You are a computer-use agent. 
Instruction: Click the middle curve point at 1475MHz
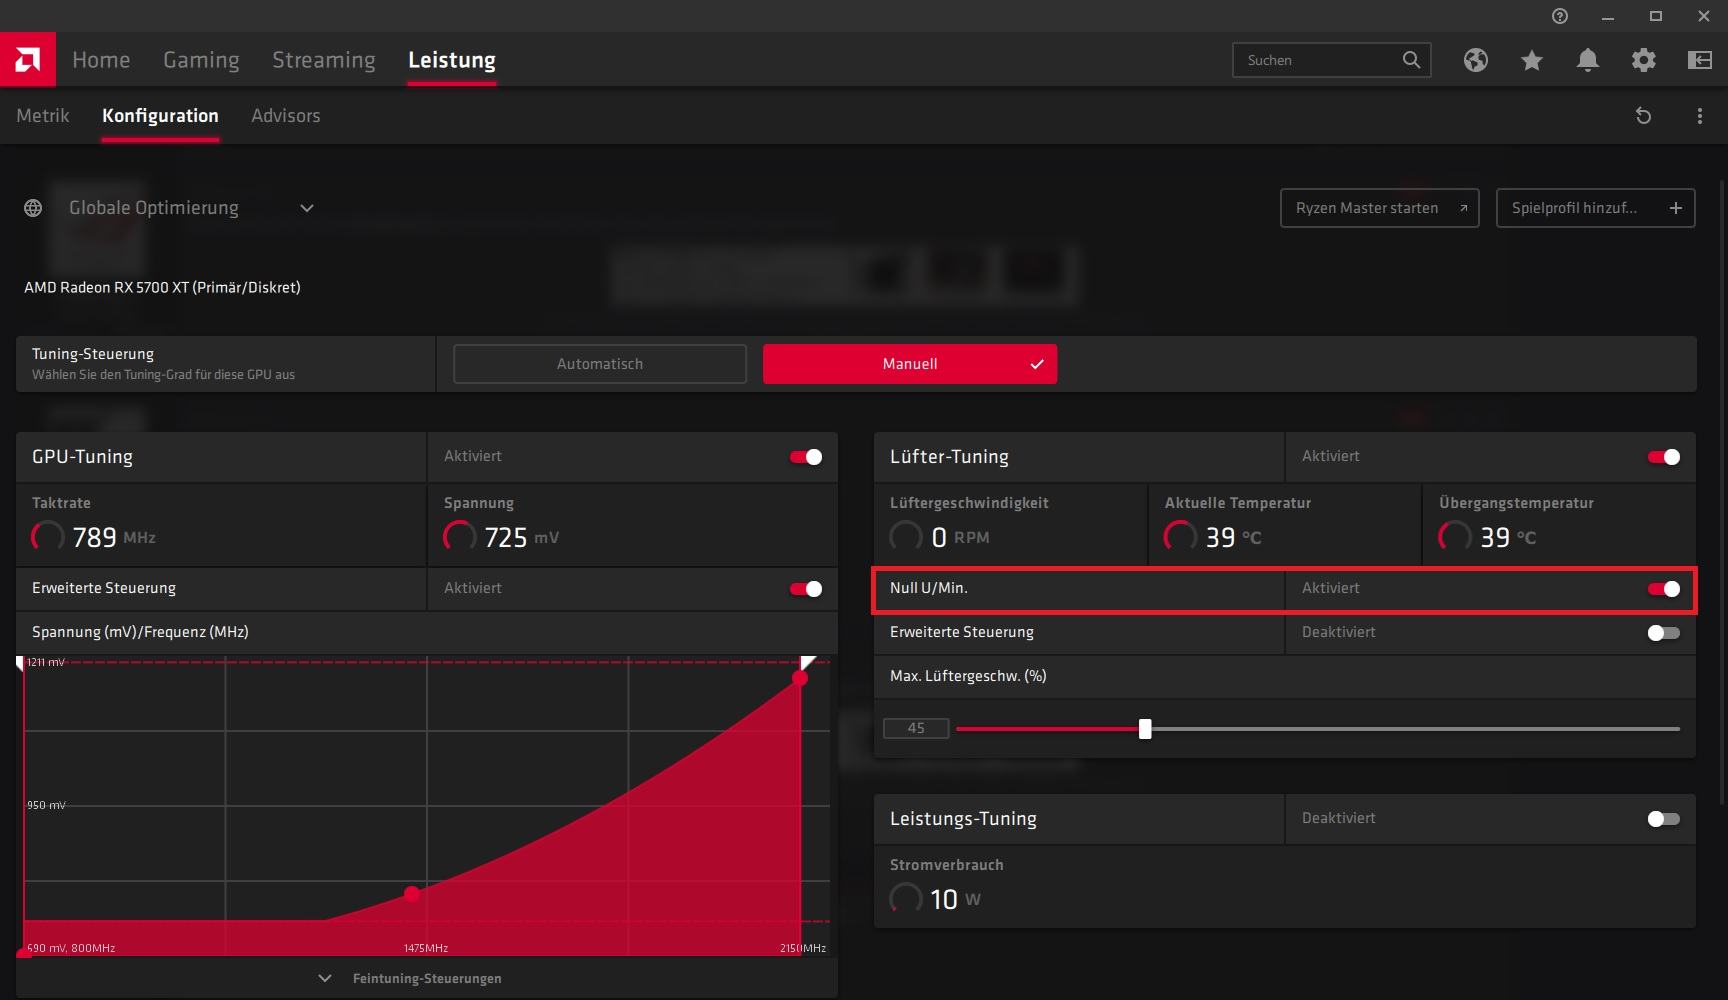[x=412, y=893]
